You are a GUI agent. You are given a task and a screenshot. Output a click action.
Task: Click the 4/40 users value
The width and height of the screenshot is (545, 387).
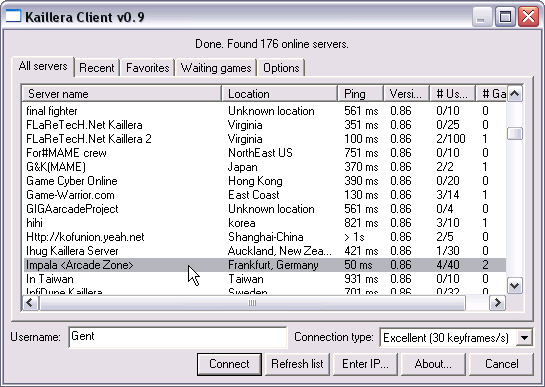[x=448, y=265]
